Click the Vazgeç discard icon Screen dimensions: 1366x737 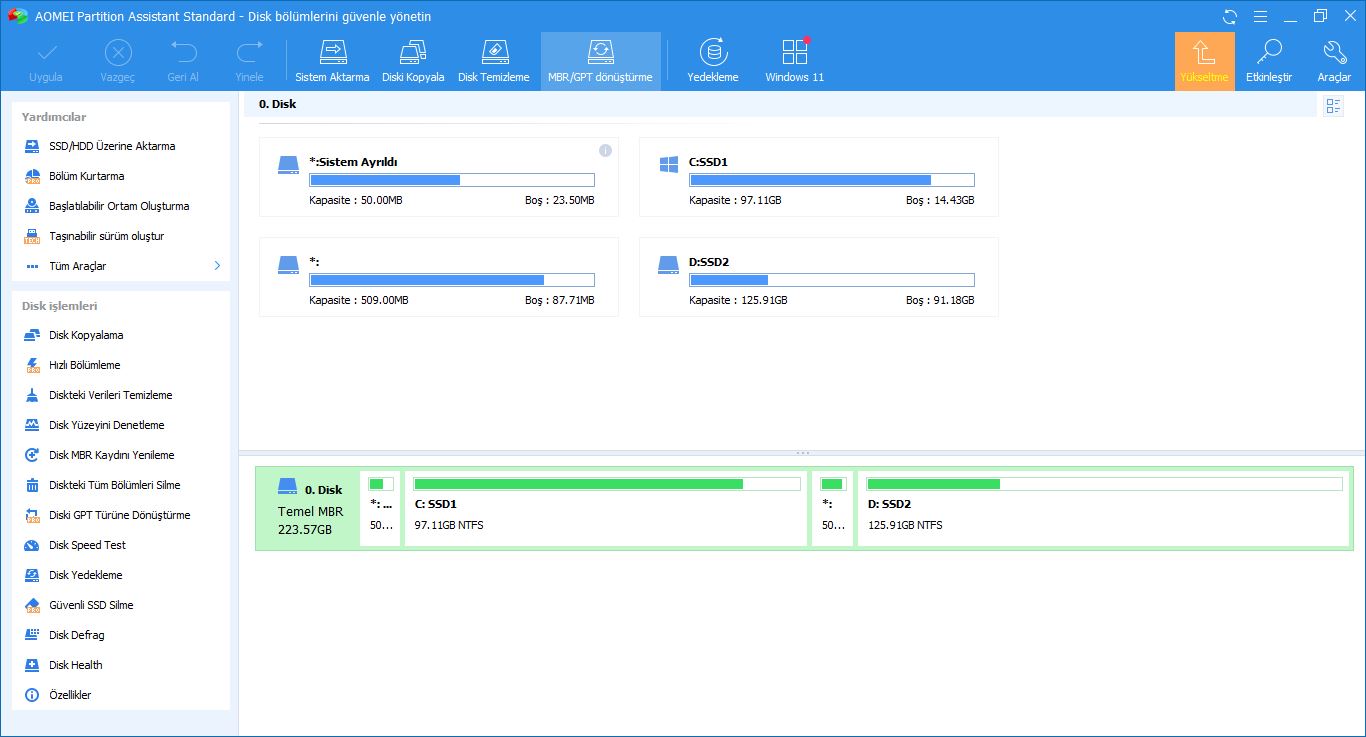click(118, 62)
